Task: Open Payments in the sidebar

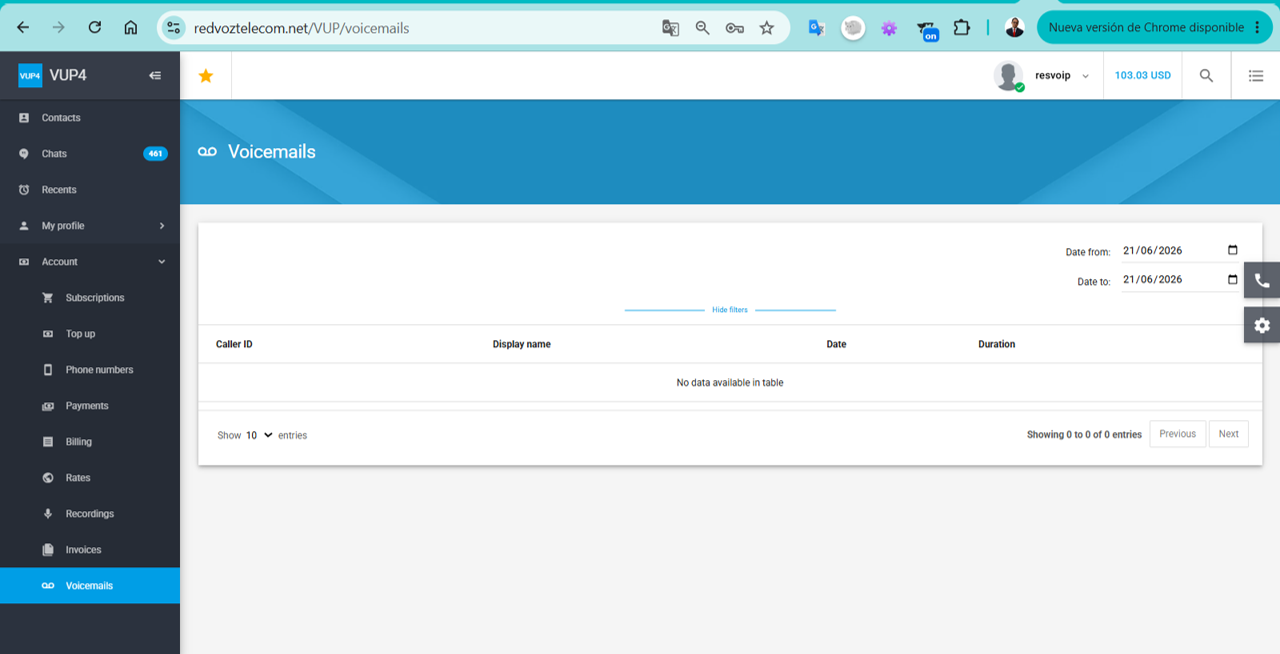Action: 90,406
